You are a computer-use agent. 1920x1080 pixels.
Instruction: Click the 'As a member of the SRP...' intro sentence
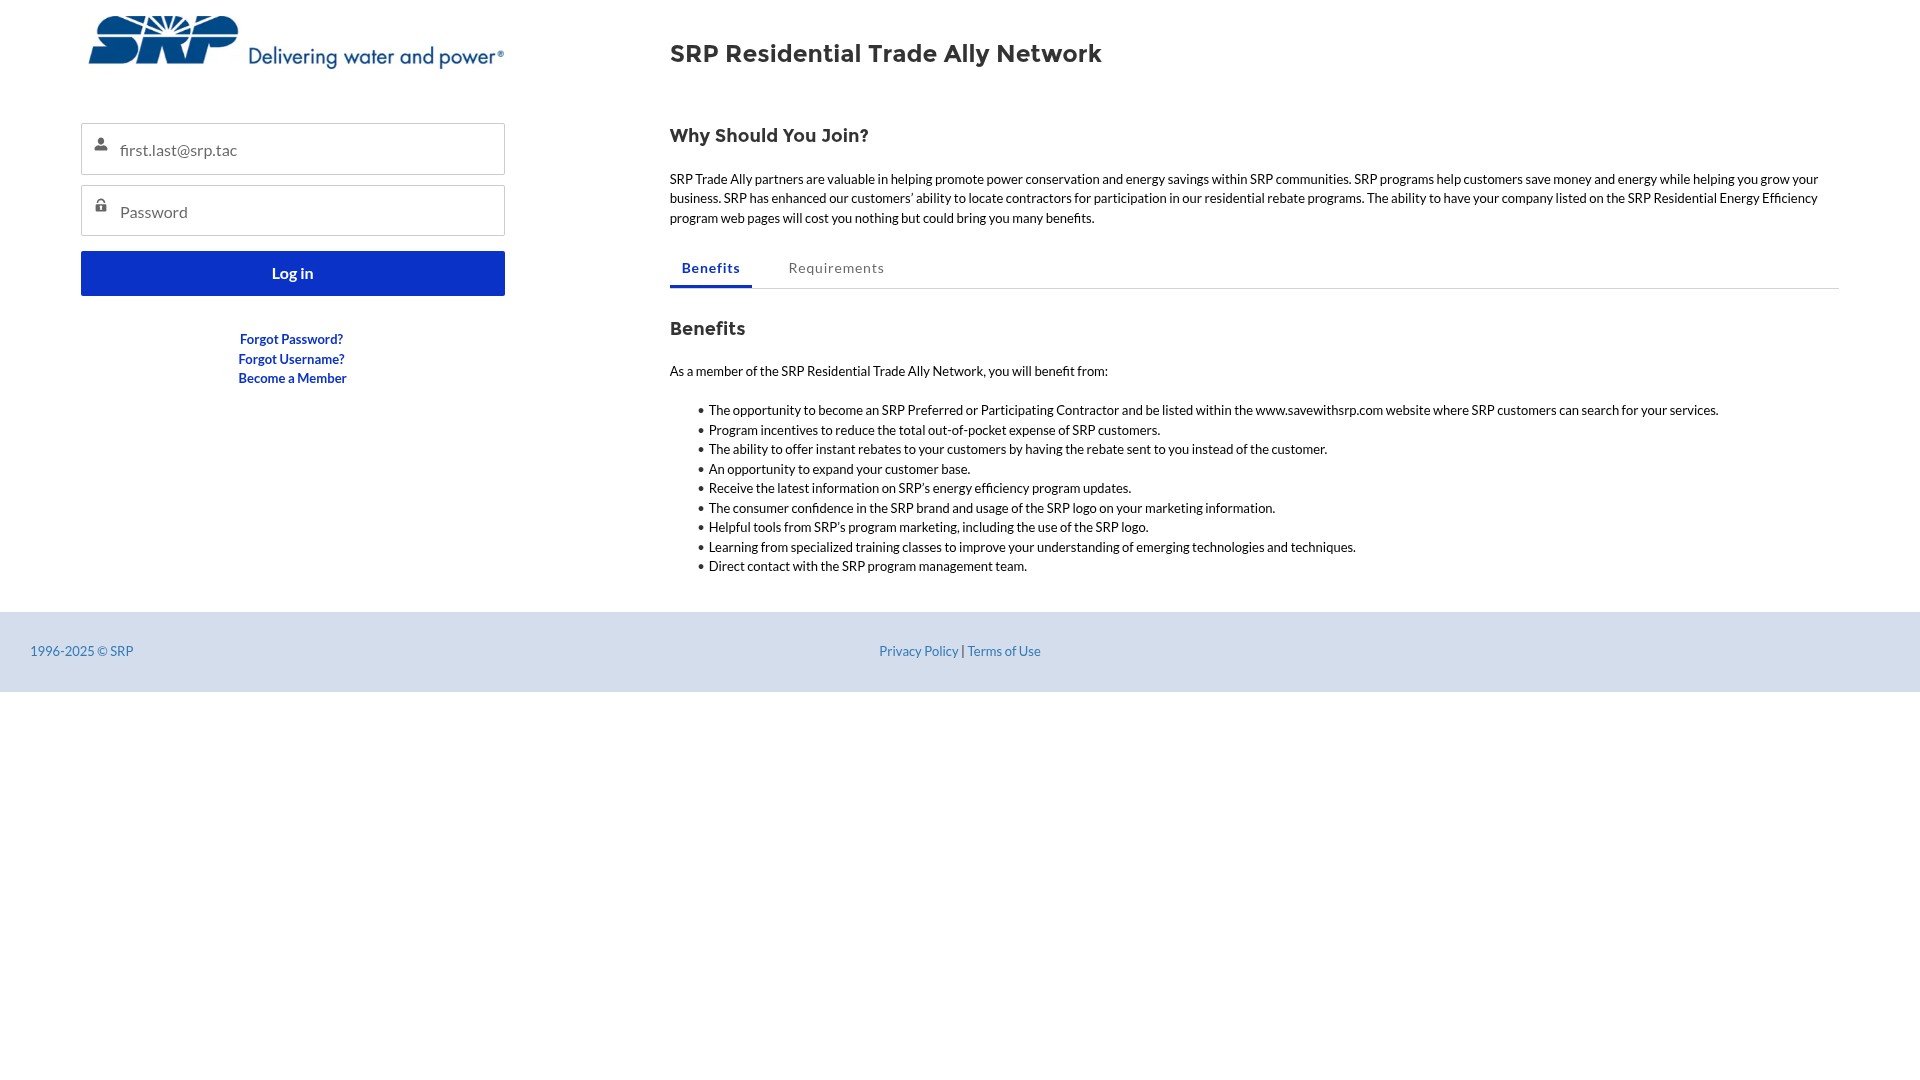pos(889,371)
